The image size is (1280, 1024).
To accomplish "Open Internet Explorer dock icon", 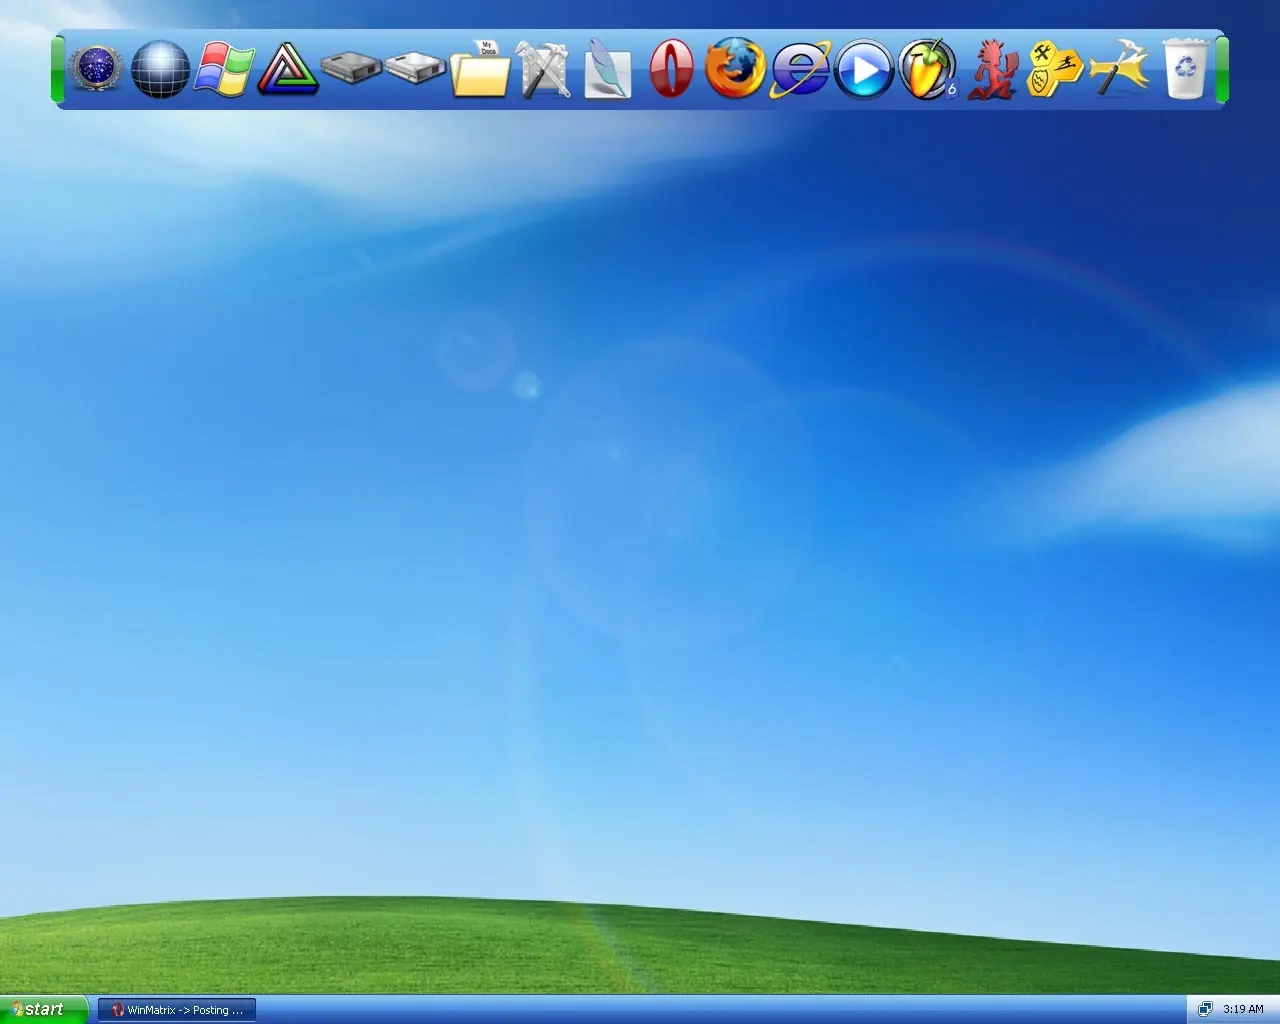I will coord(800,69).
